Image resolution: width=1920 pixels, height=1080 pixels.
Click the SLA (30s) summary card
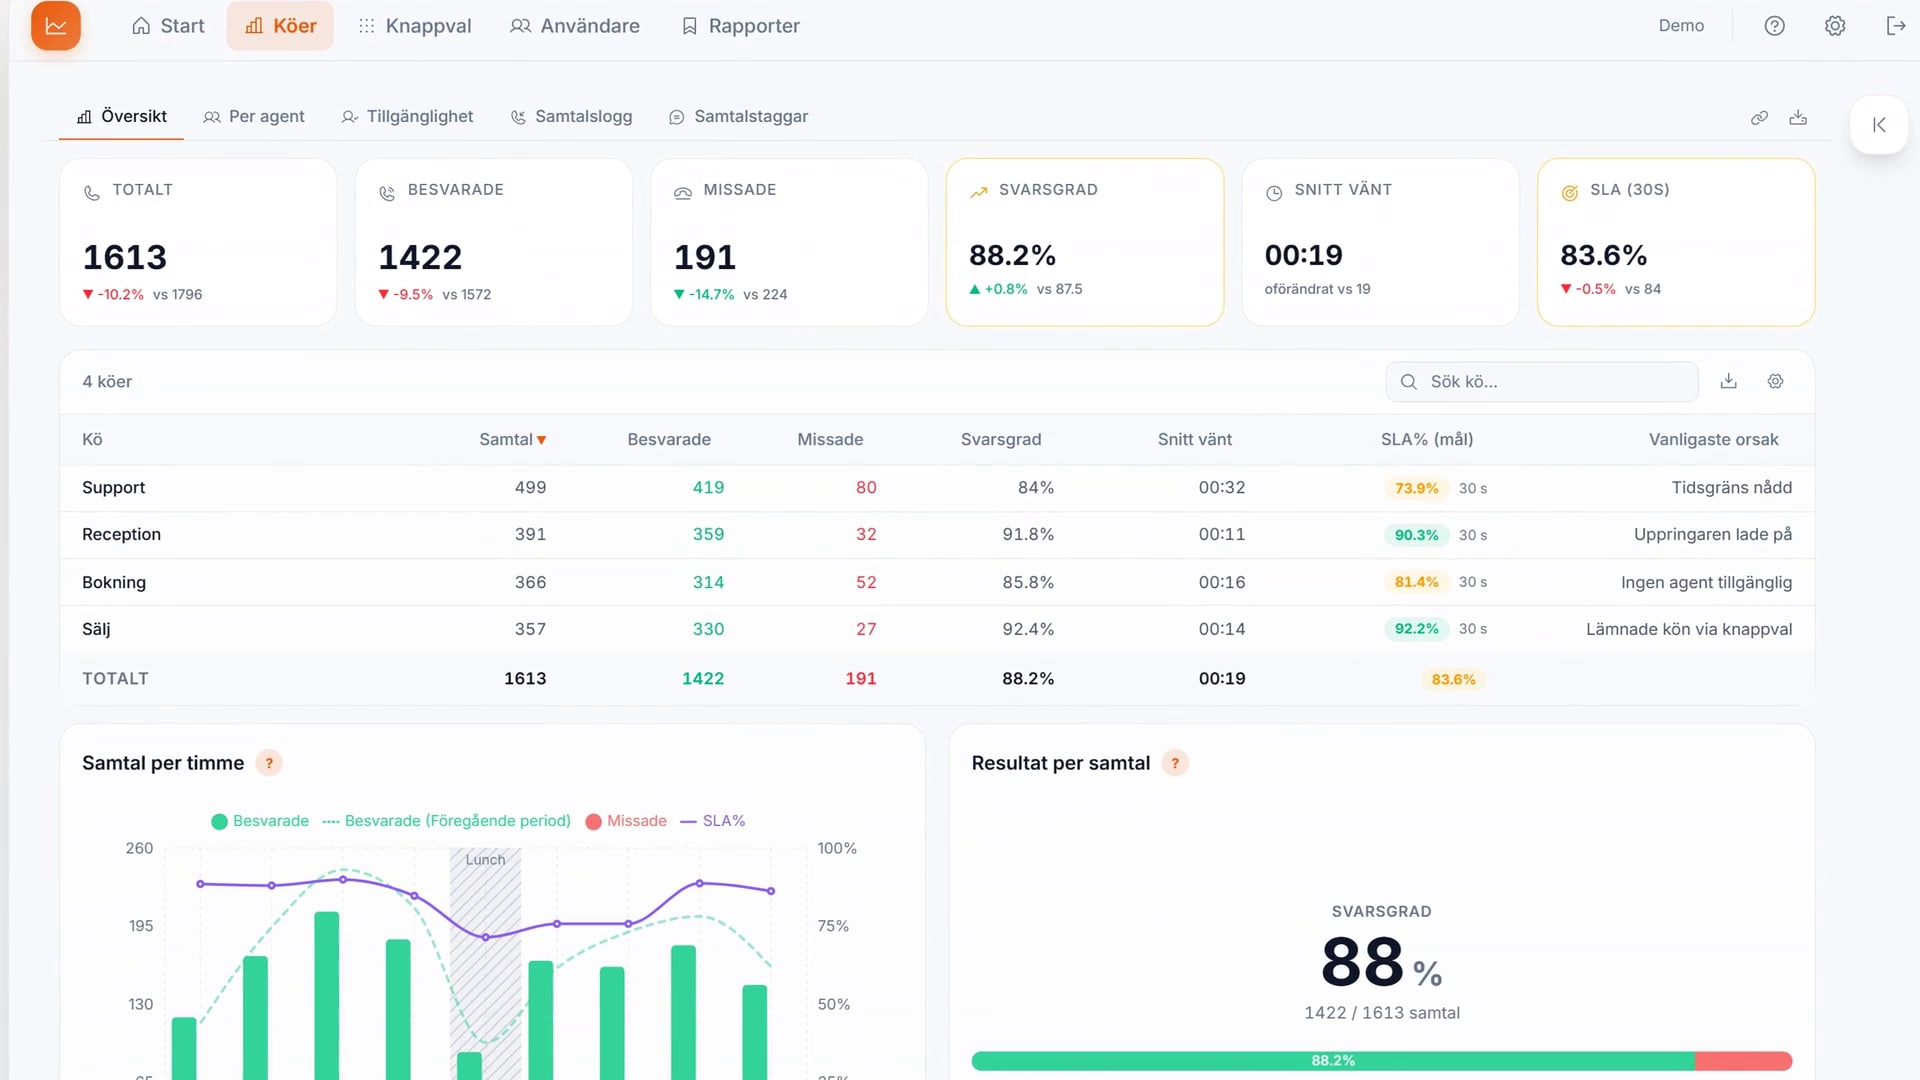pos(1676,242)
